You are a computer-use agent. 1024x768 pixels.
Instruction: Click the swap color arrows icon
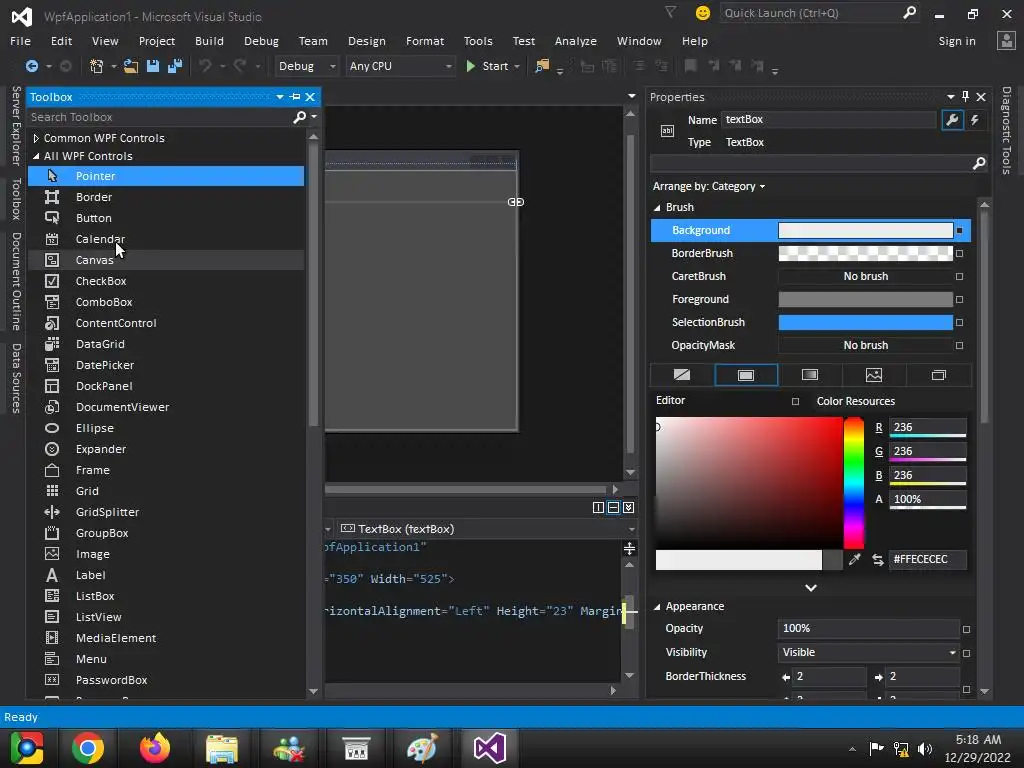(878, 560)
